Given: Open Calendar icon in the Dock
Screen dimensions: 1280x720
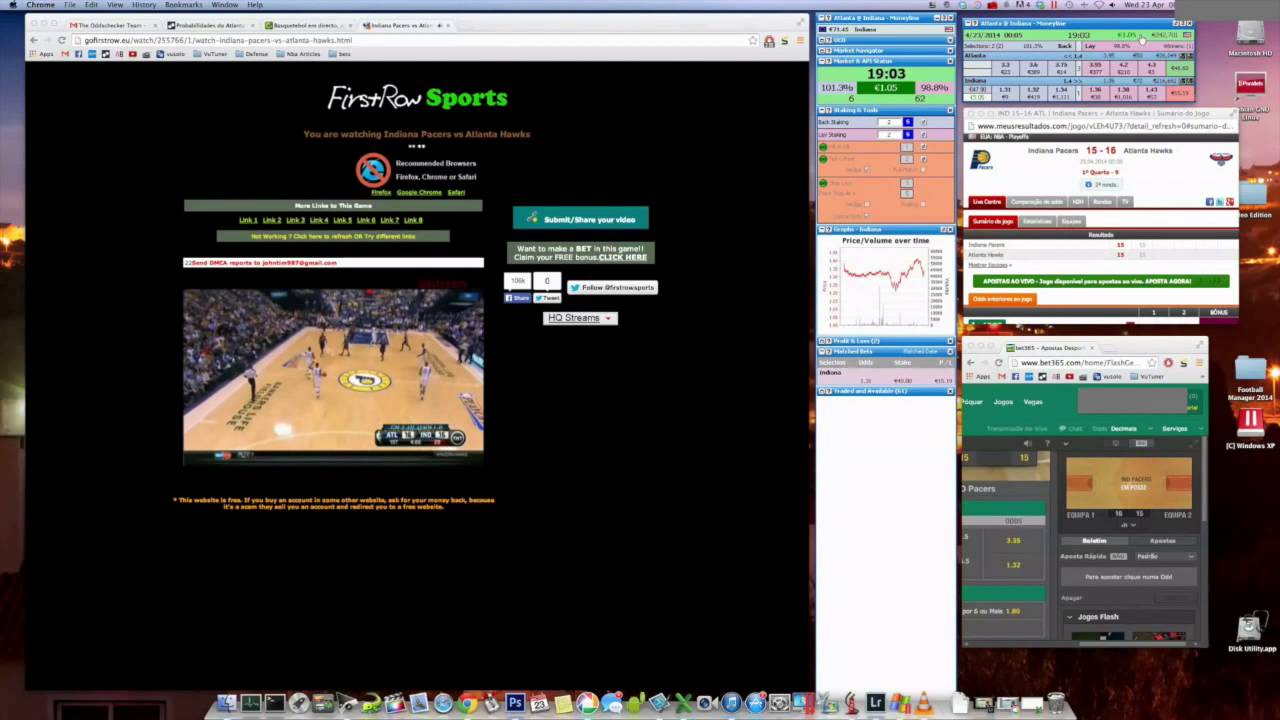Looking at the screenshot, I should coord(539,703).
